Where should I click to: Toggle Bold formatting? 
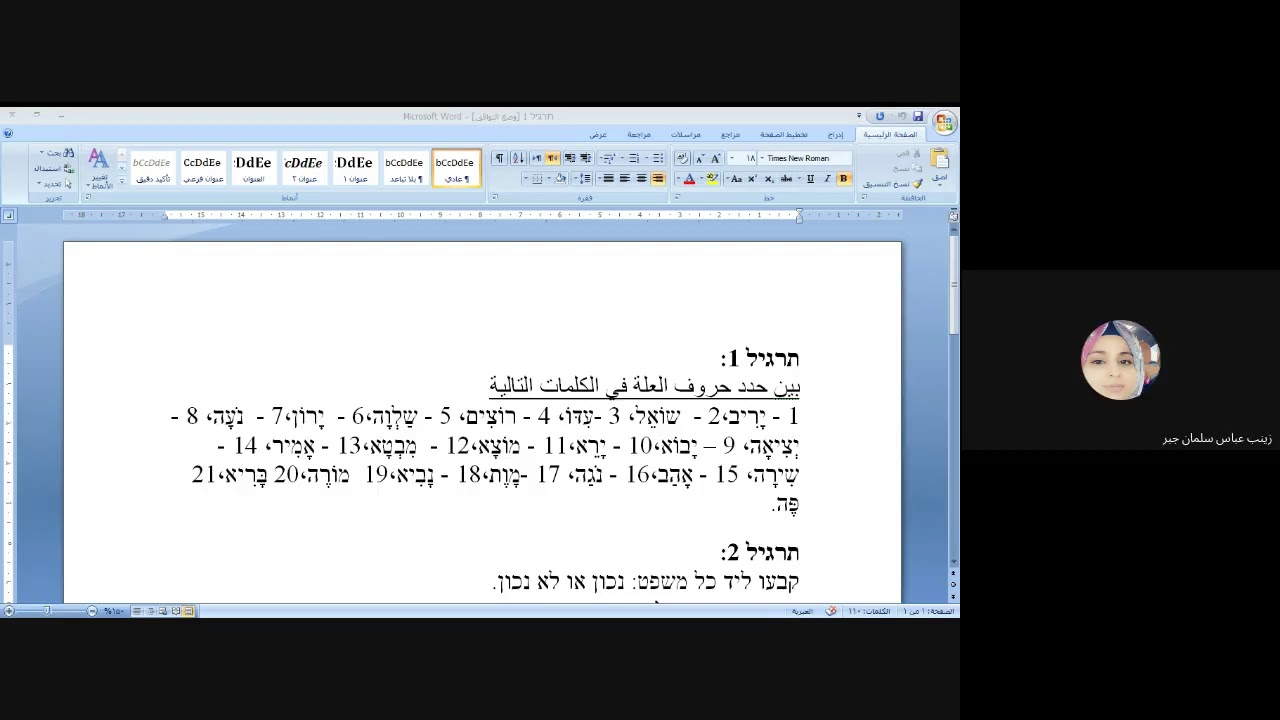point(843,179)
